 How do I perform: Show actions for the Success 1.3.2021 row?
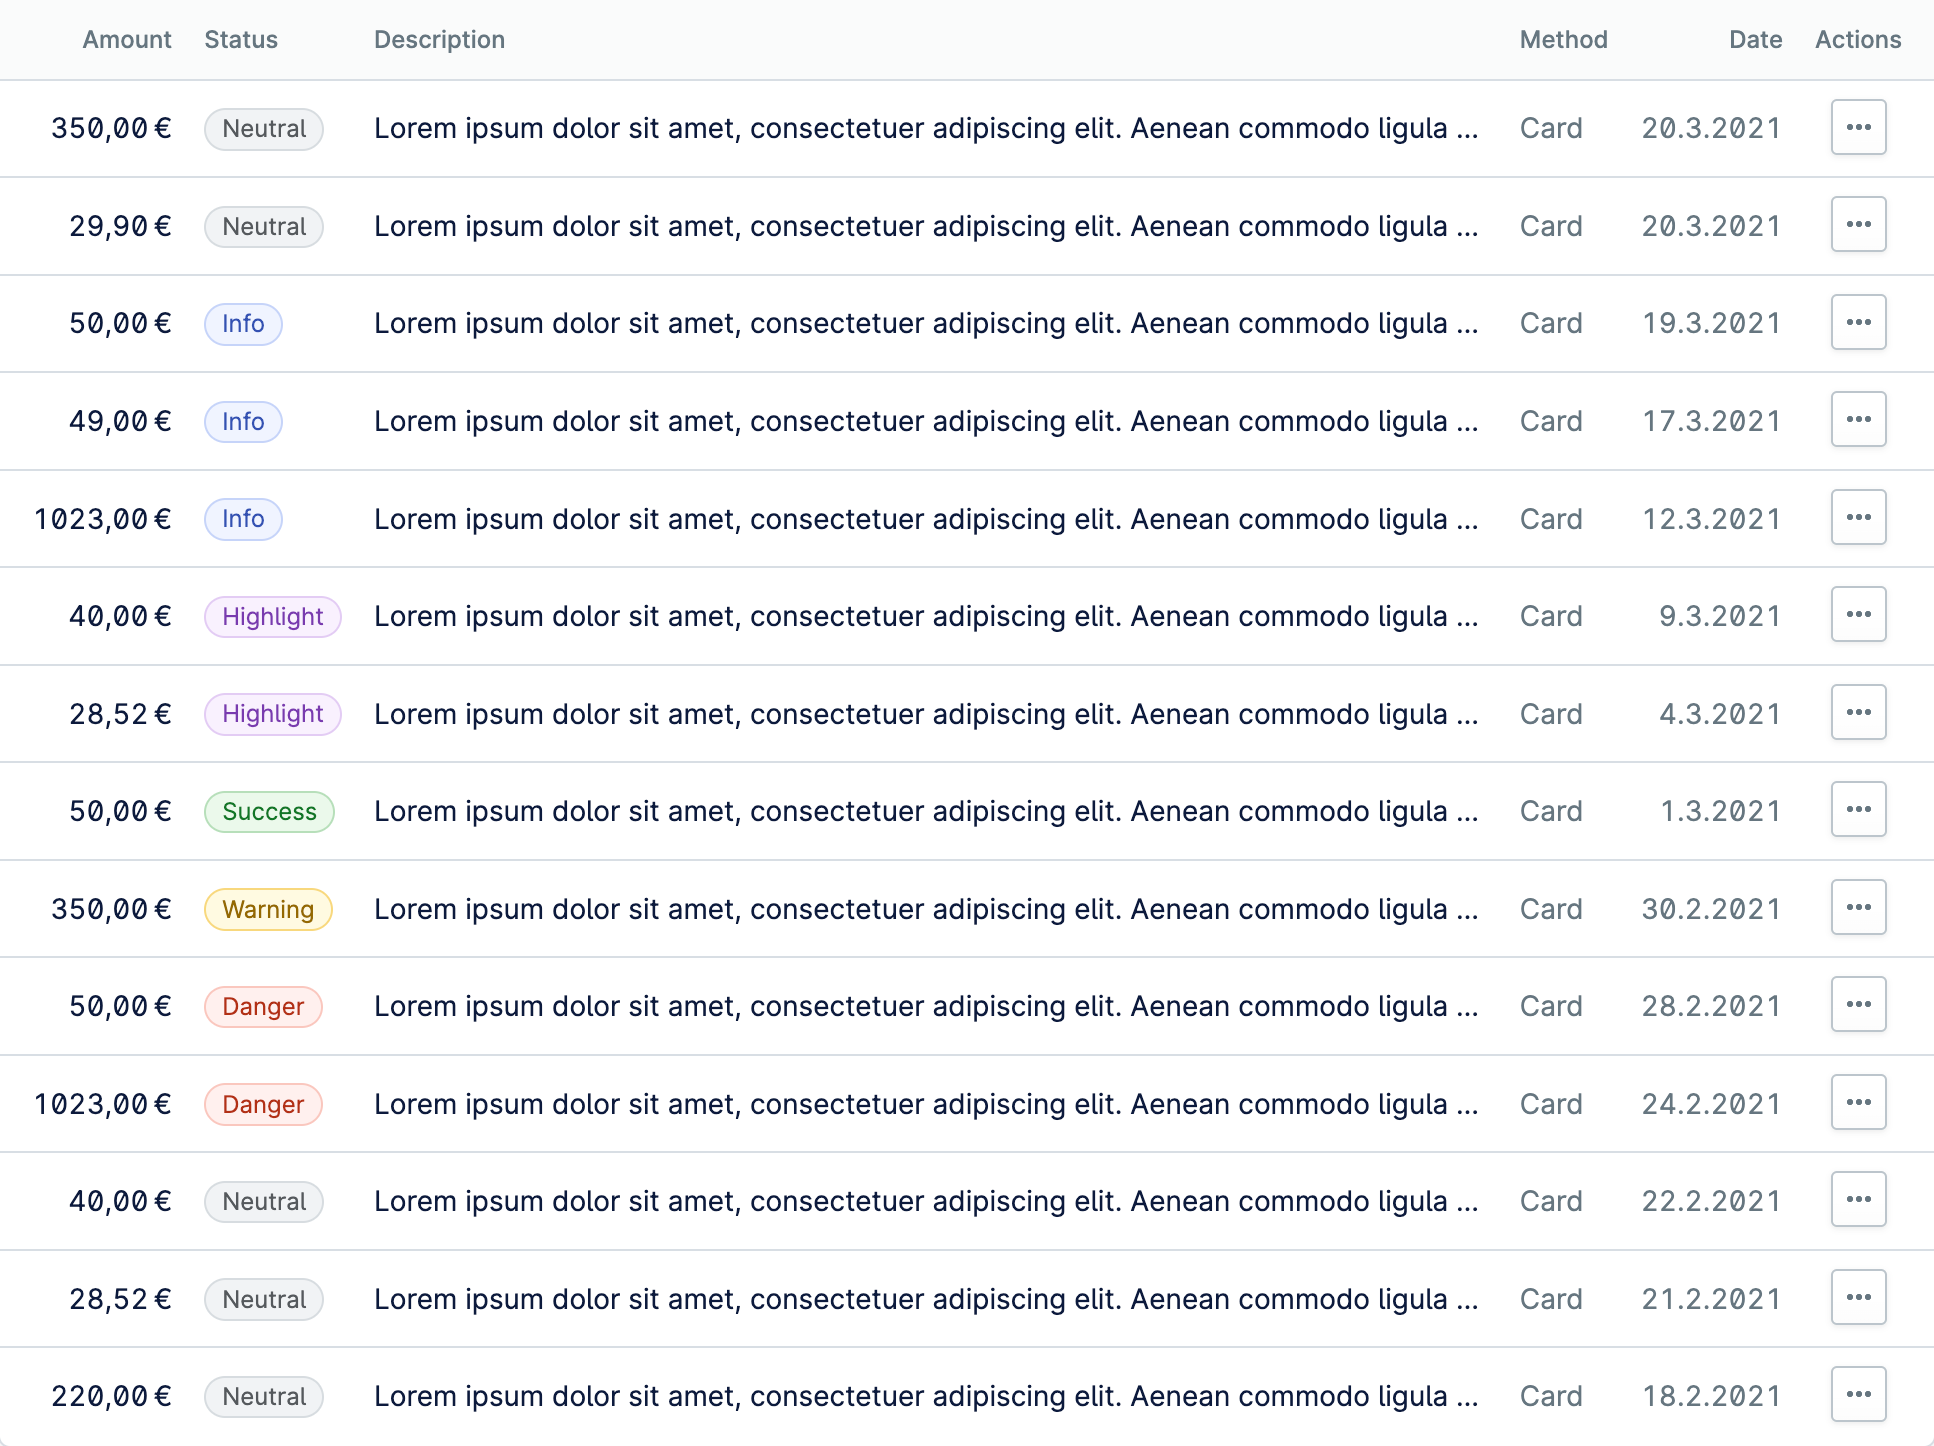point(1858,809)
